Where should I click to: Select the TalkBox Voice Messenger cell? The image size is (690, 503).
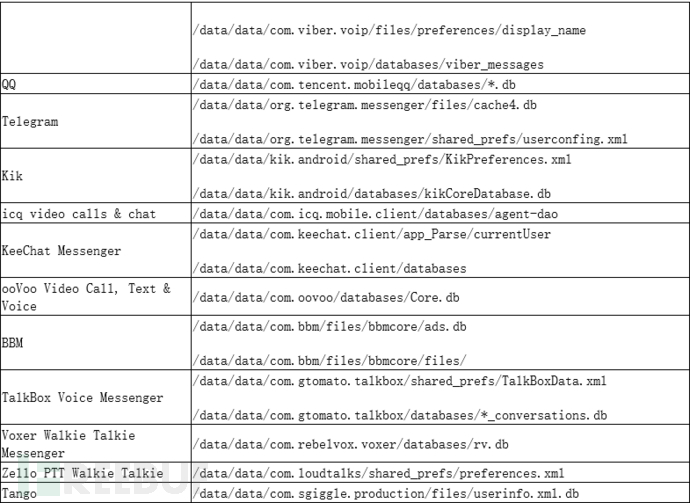pos(82,397)
